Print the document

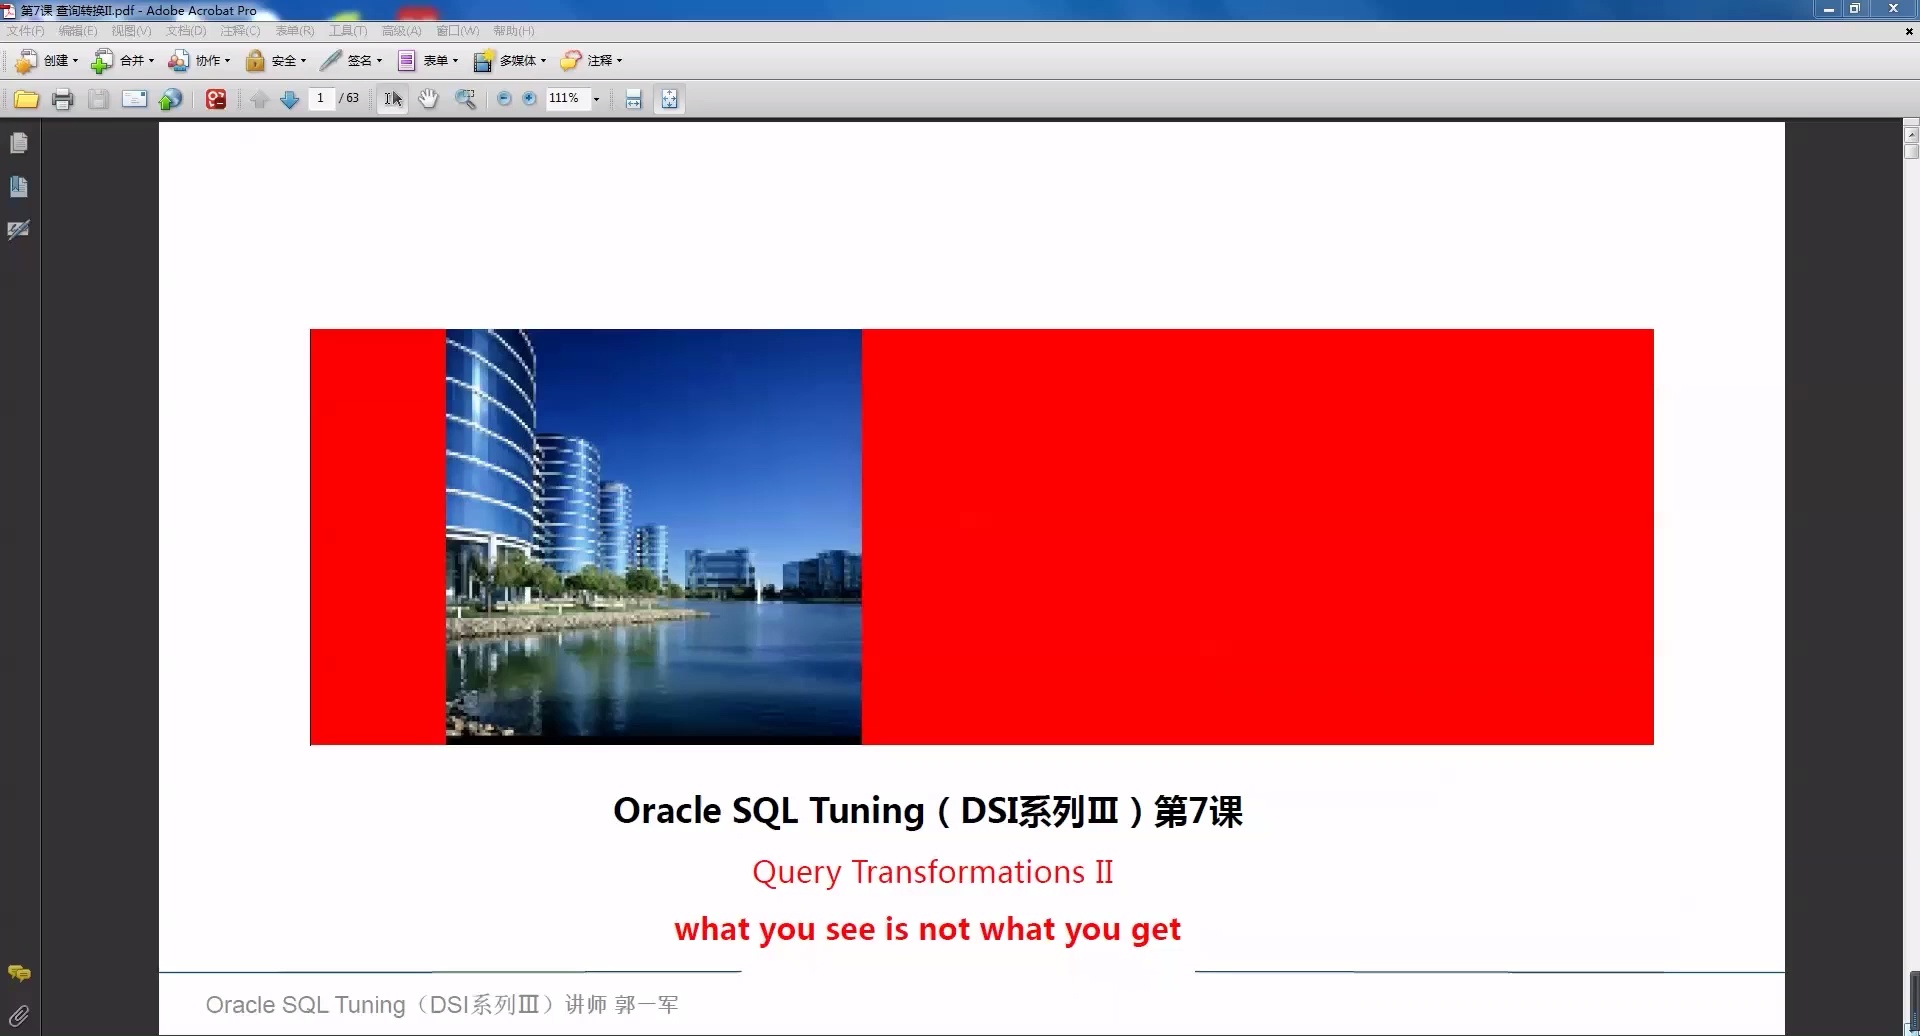[x=63, y=98]
